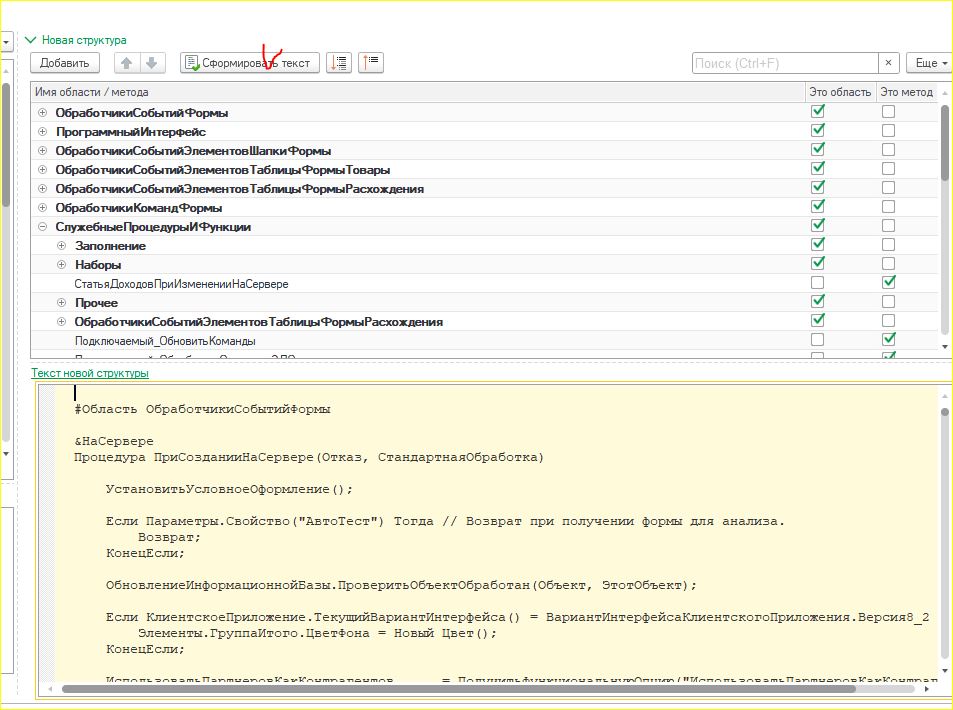This screenshot has height=710, width=953.
Task: Open the Еще dropdown menu
Action: (x=930, y=63)
